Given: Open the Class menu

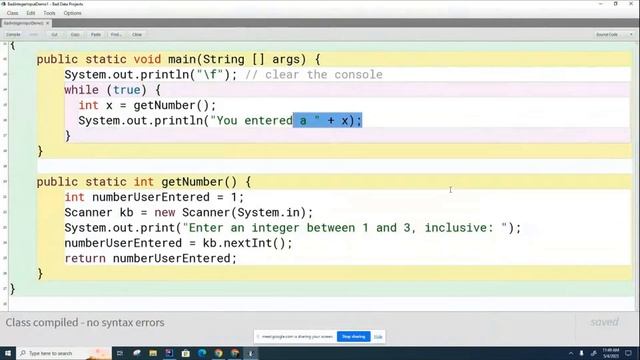Looking at the screenshot, I should (12, 13).
